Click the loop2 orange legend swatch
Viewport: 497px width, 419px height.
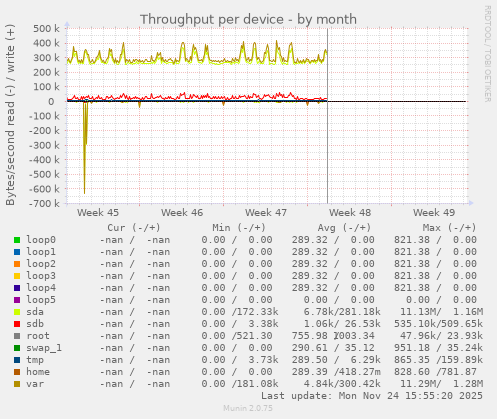17,264
